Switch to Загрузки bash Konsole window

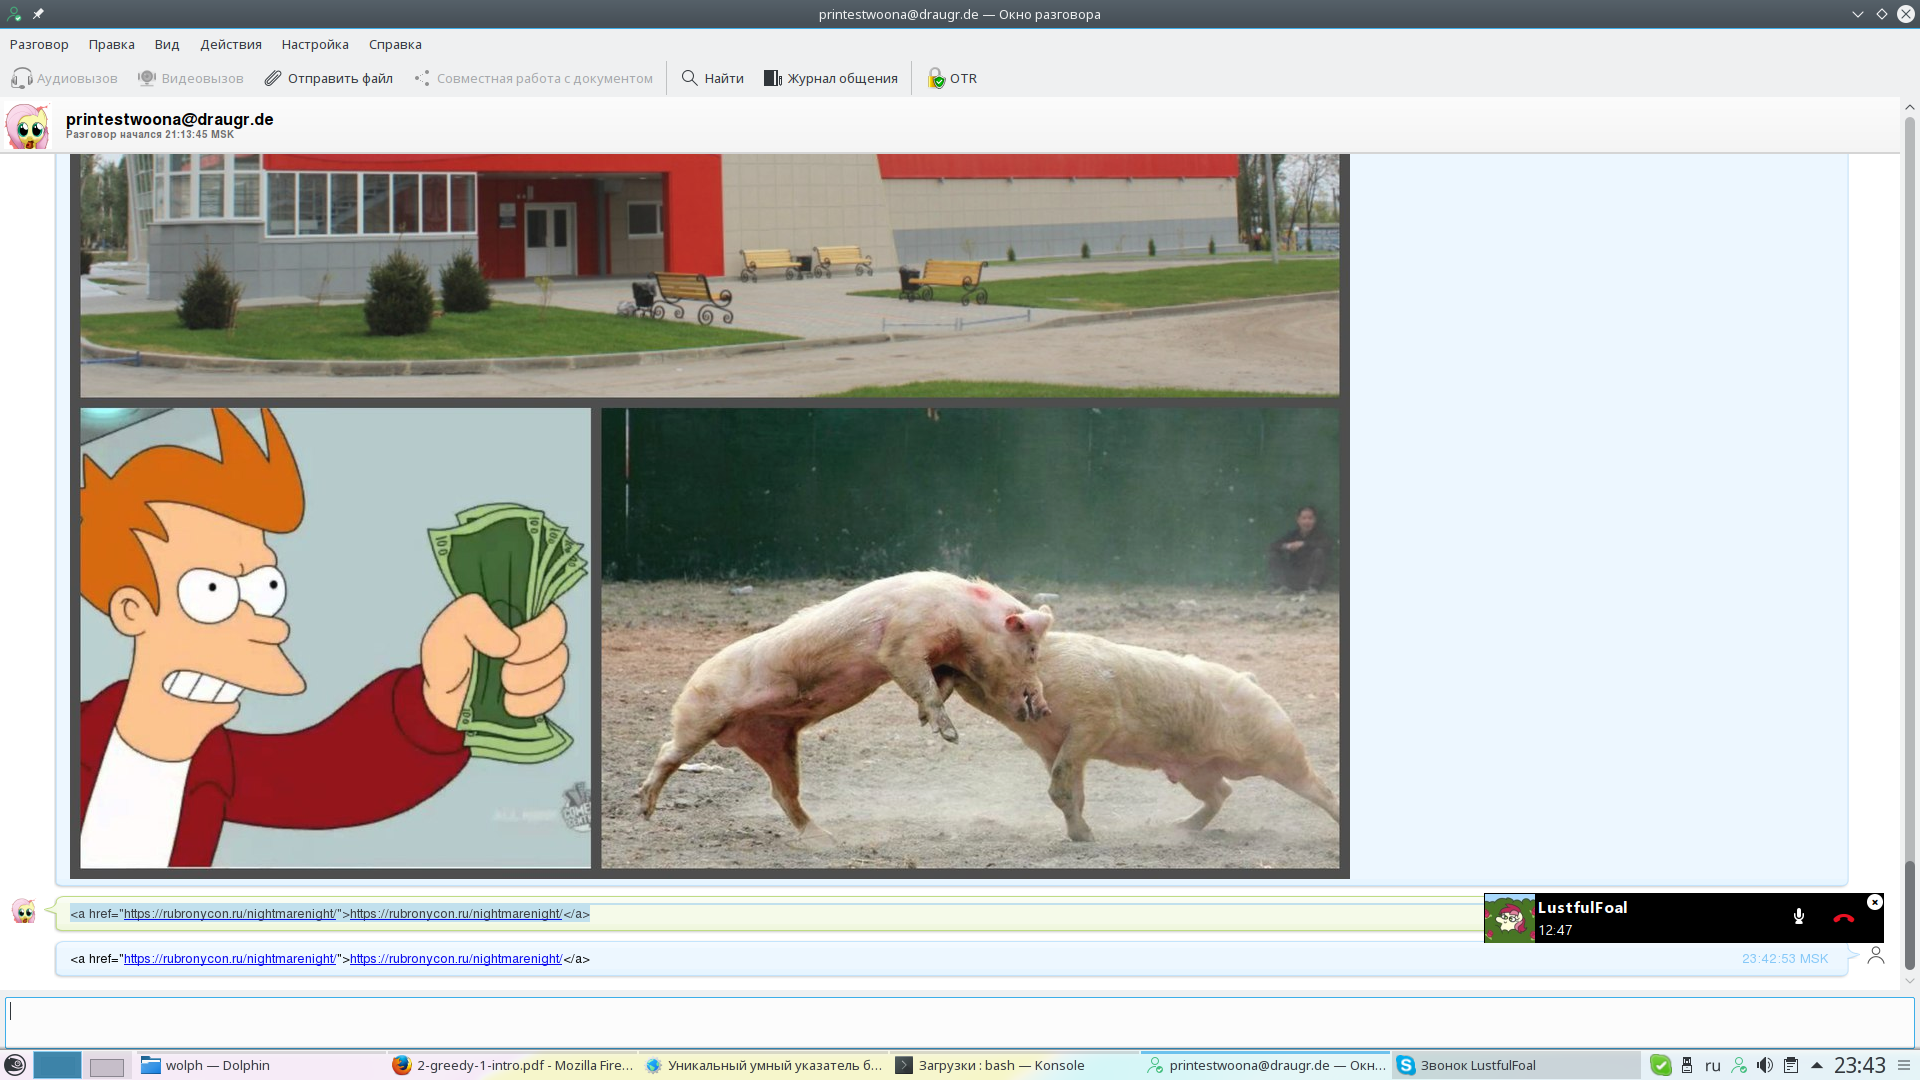[x=1015, y=1066]
